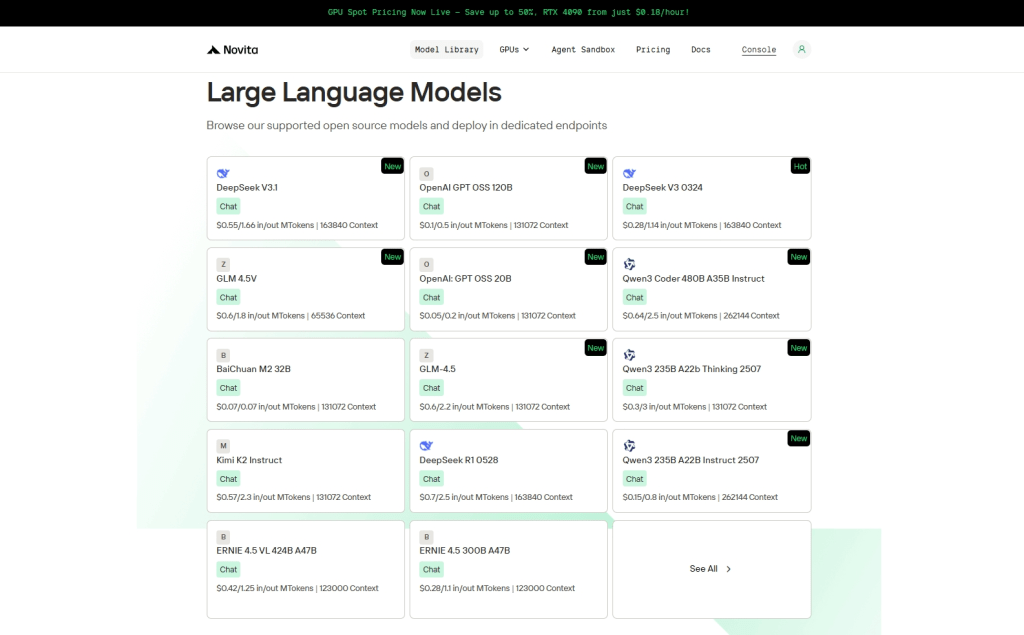The height and width of the screenshot is (635, 1024).
Task: Click the GLM 4.5V letter icon
Action: point(223,264)
